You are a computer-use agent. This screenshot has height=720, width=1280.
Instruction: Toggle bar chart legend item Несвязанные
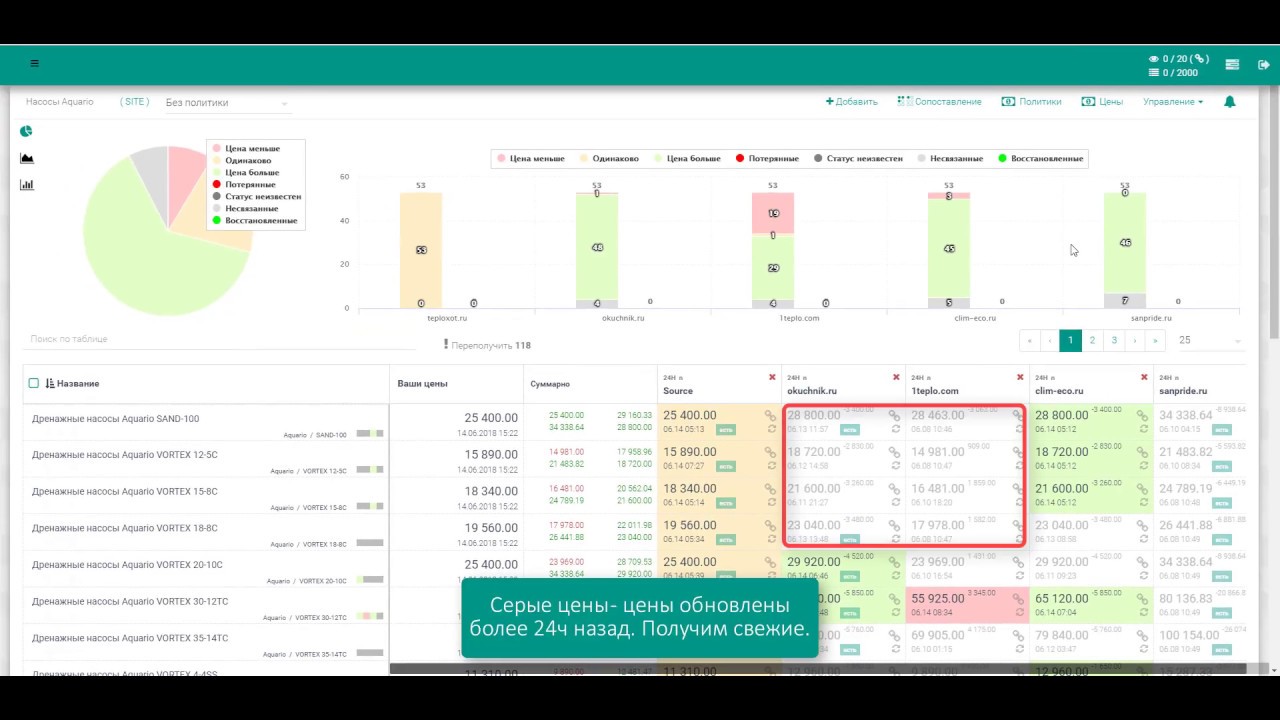(x=949, y=158)
